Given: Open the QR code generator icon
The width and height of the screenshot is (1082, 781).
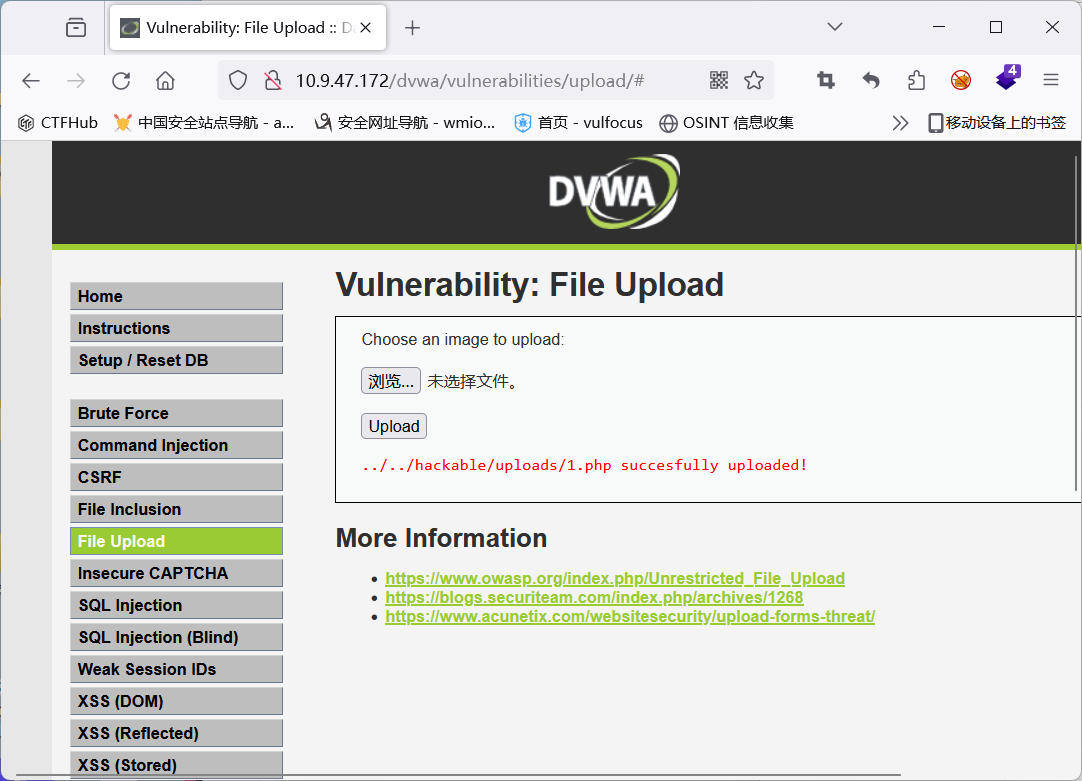Looking at the screenshot, I should [719, 80].
